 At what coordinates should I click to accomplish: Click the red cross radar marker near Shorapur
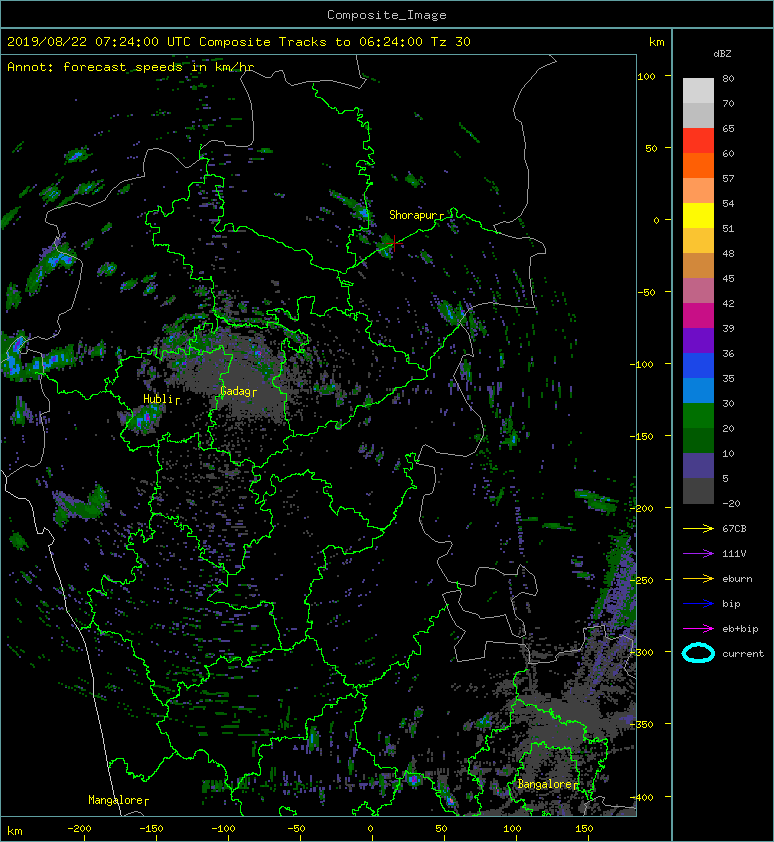(395, 243)
